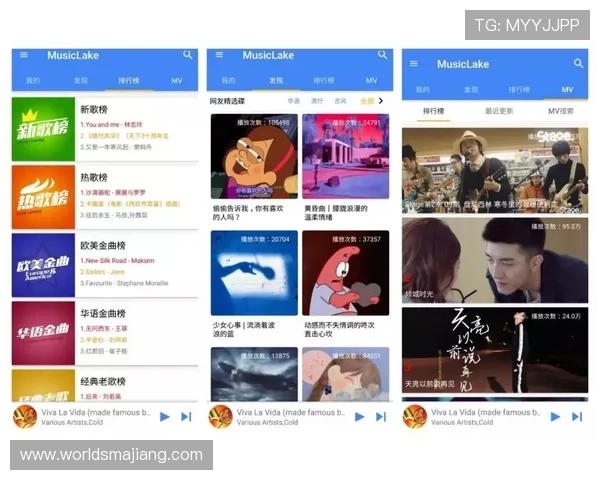Switch to MV tab on the middle screen

tap(372, 81)
